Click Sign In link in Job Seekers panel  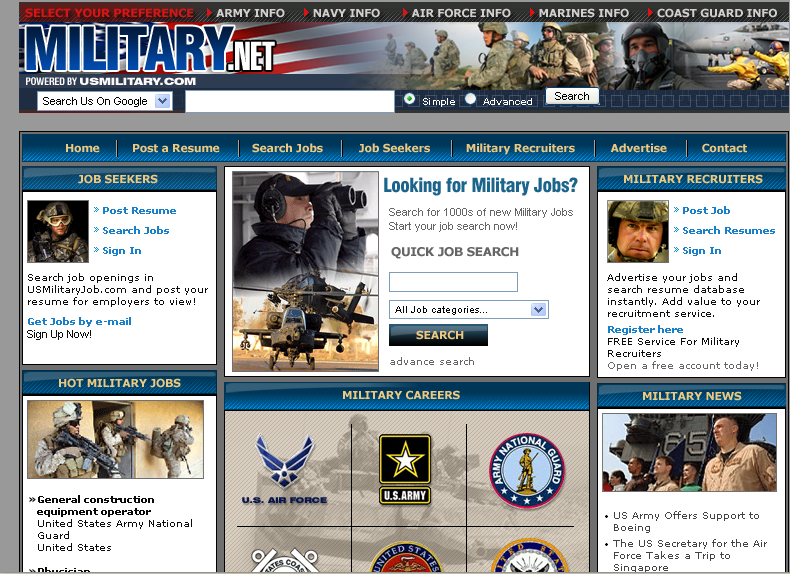121,250
